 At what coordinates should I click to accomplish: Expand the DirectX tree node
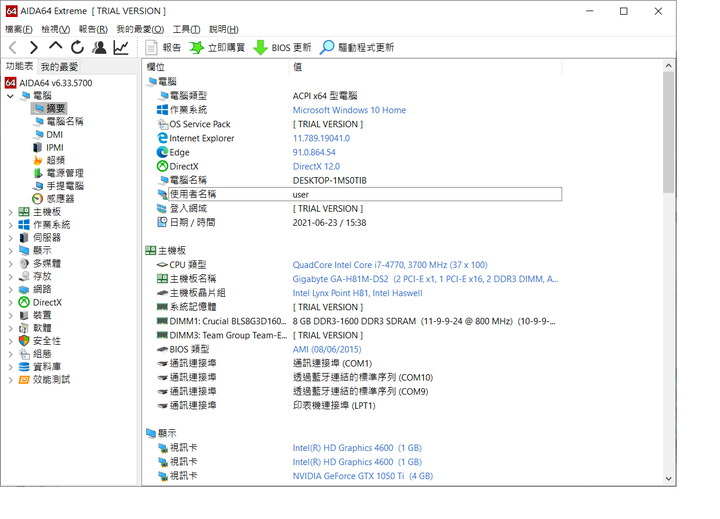coord(11,302)
